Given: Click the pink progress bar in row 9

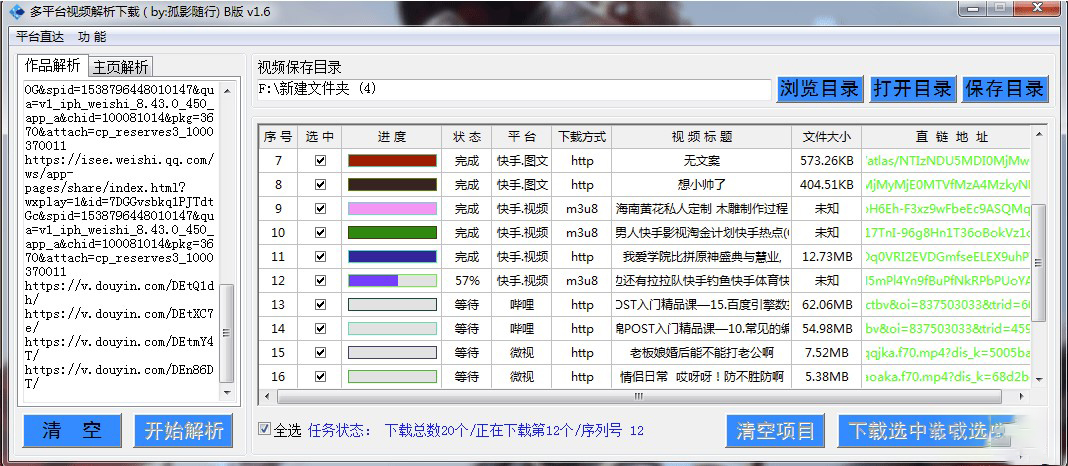Looking at the screenshot, I should tap(392, 208).
